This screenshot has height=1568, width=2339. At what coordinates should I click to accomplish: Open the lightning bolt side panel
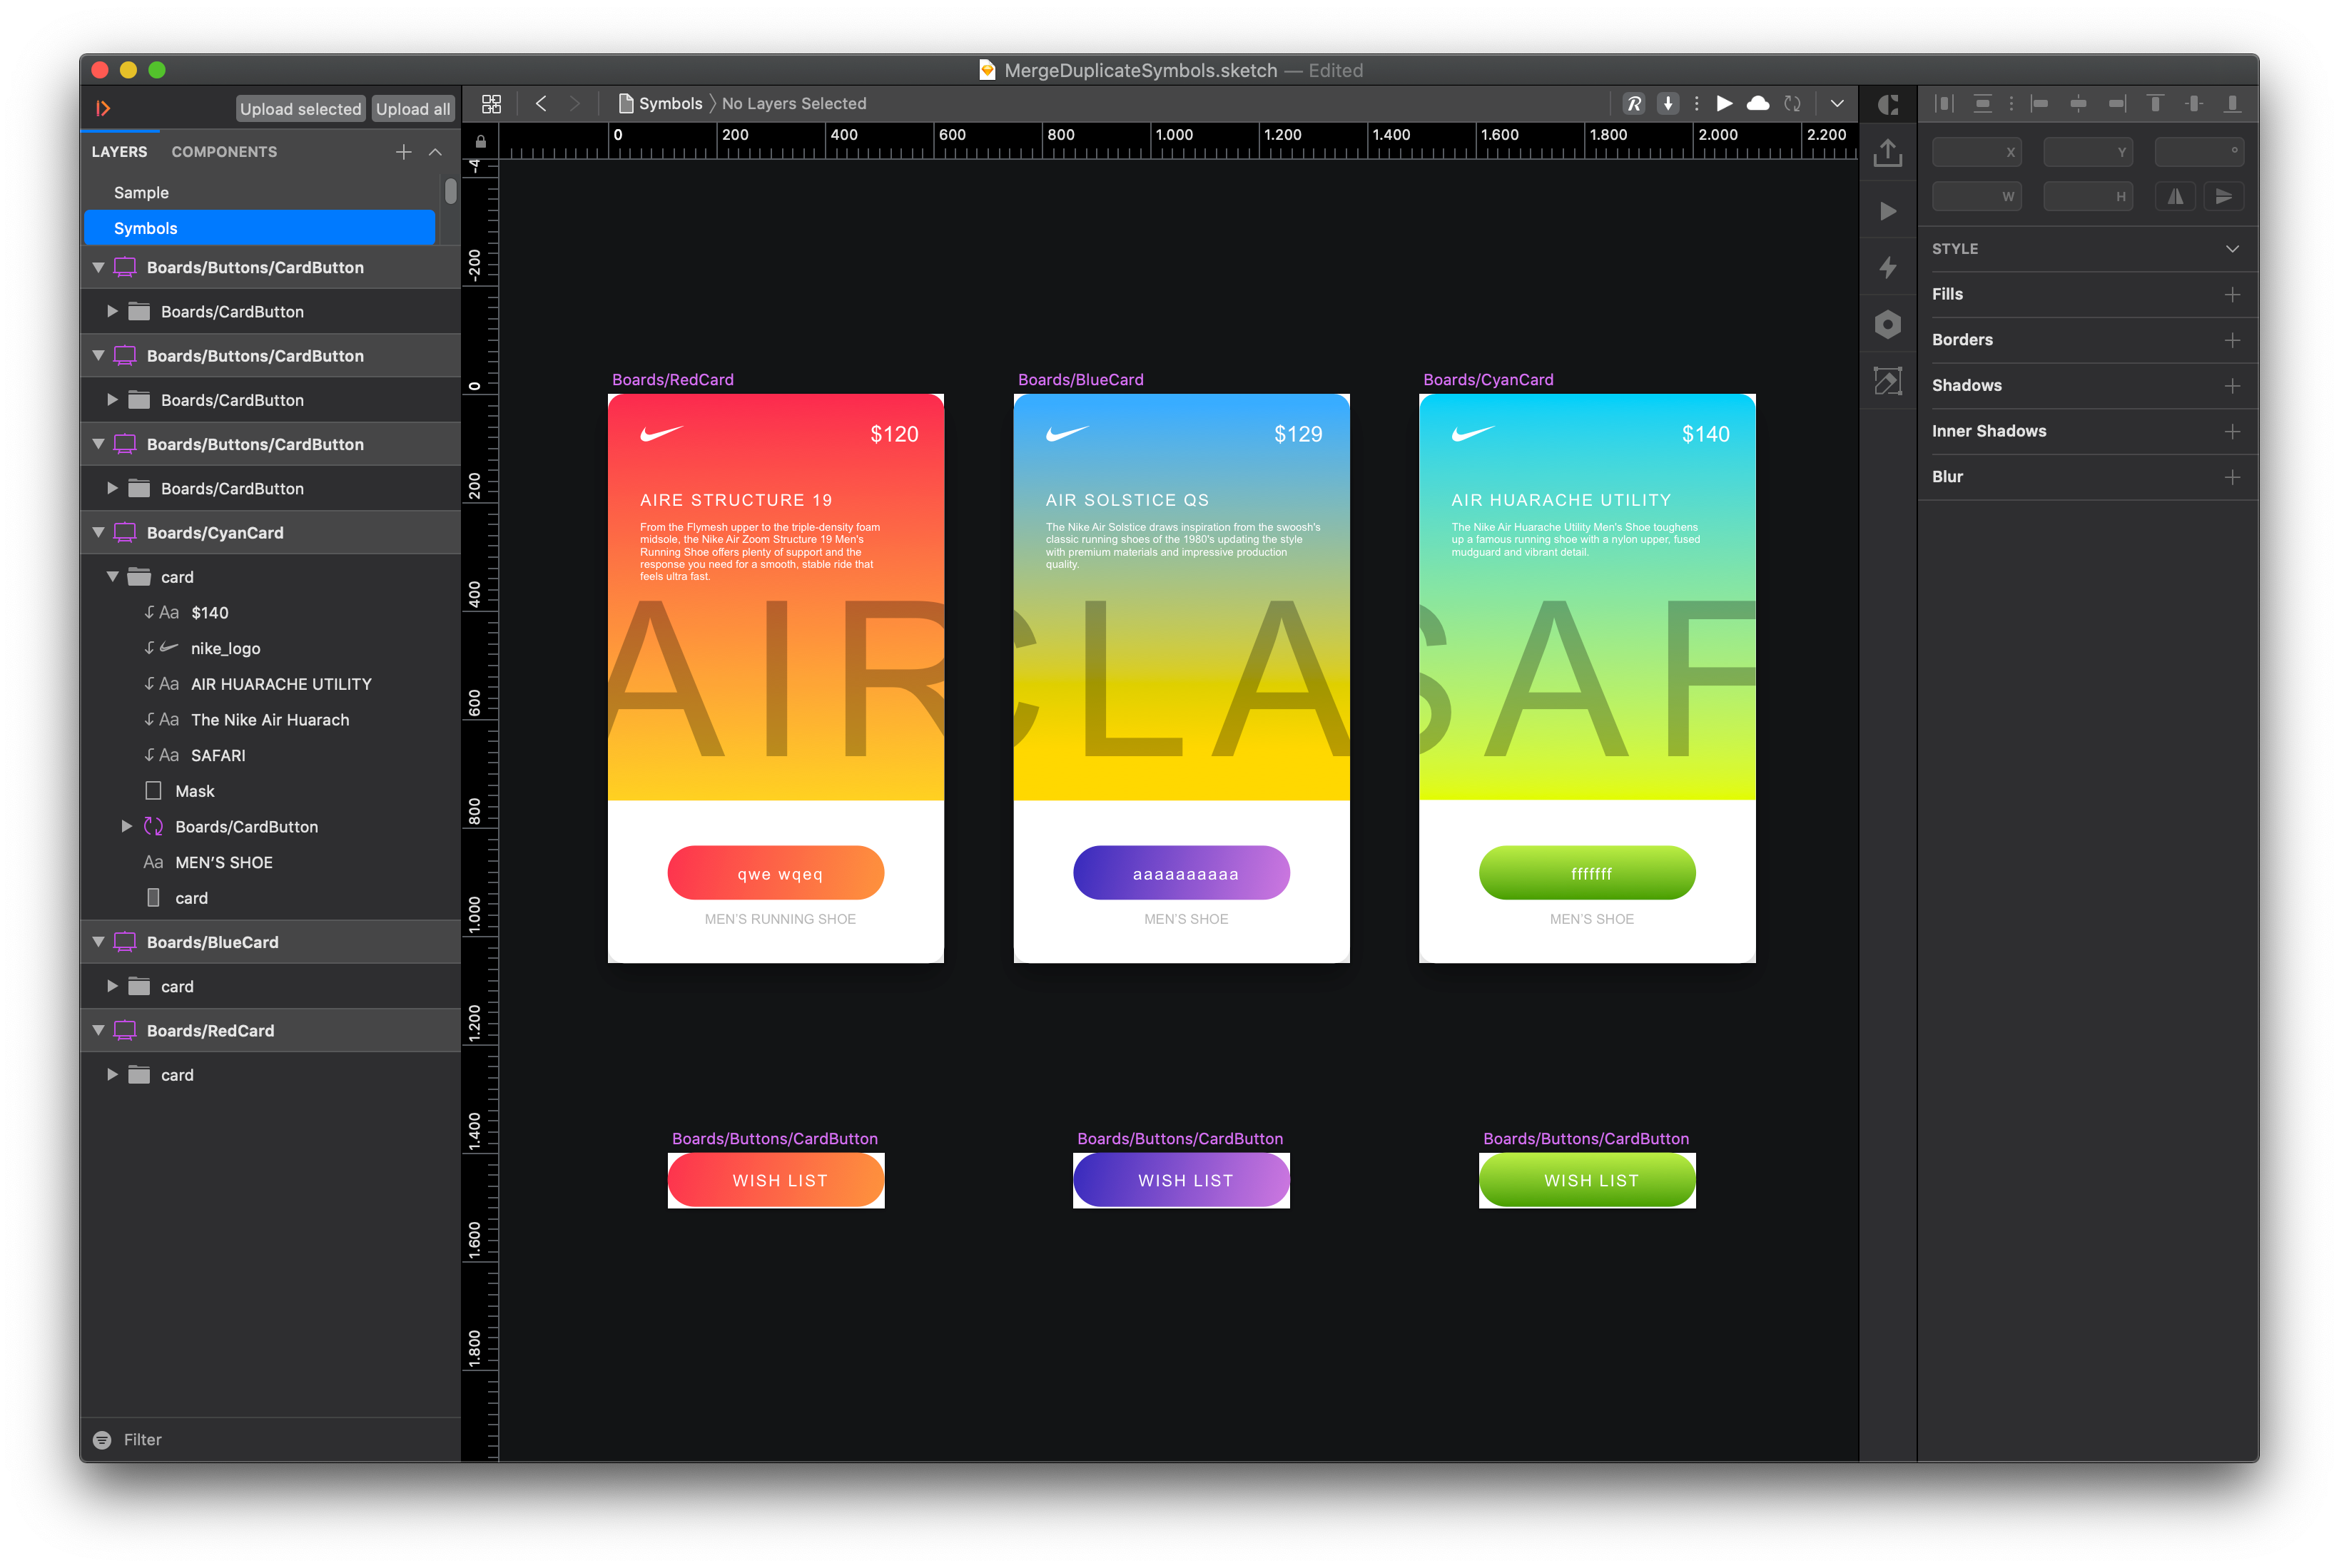1888,268
